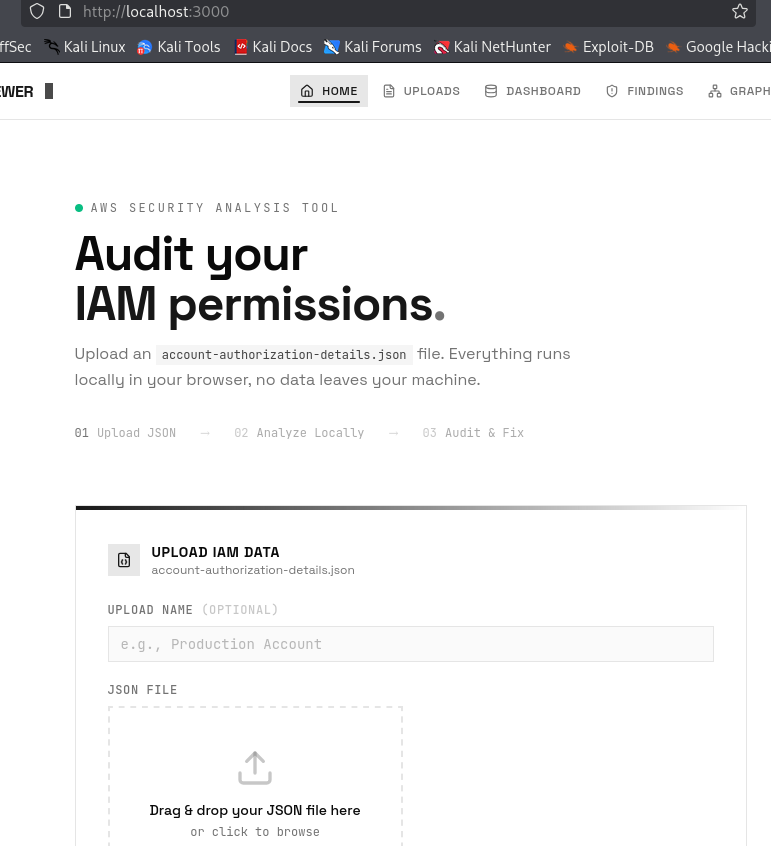Open the Kali Linux bookmark

click(85, 47)
